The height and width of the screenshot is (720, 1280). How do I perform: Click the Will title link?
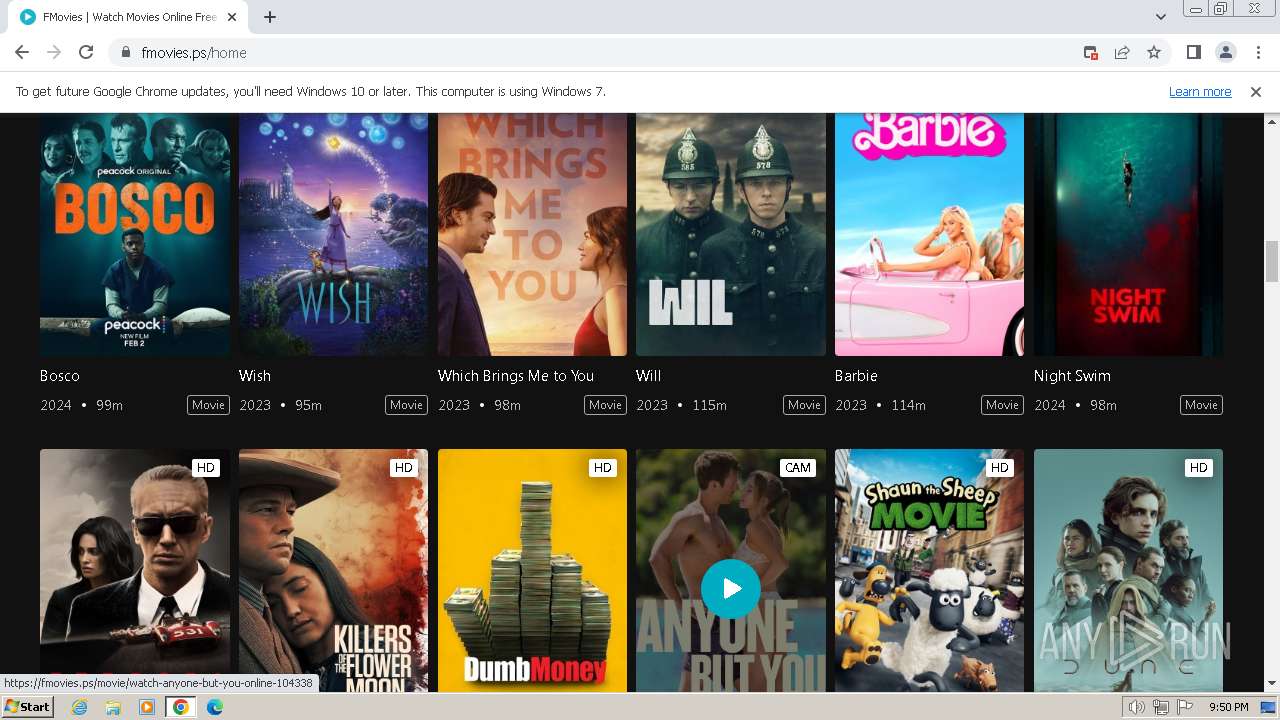[x=649, y=376]
